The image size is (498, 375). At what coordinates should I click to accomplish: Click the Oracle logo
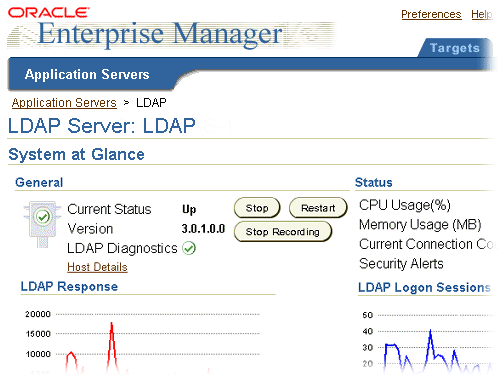pyautogui.click(x=49, y=13)
